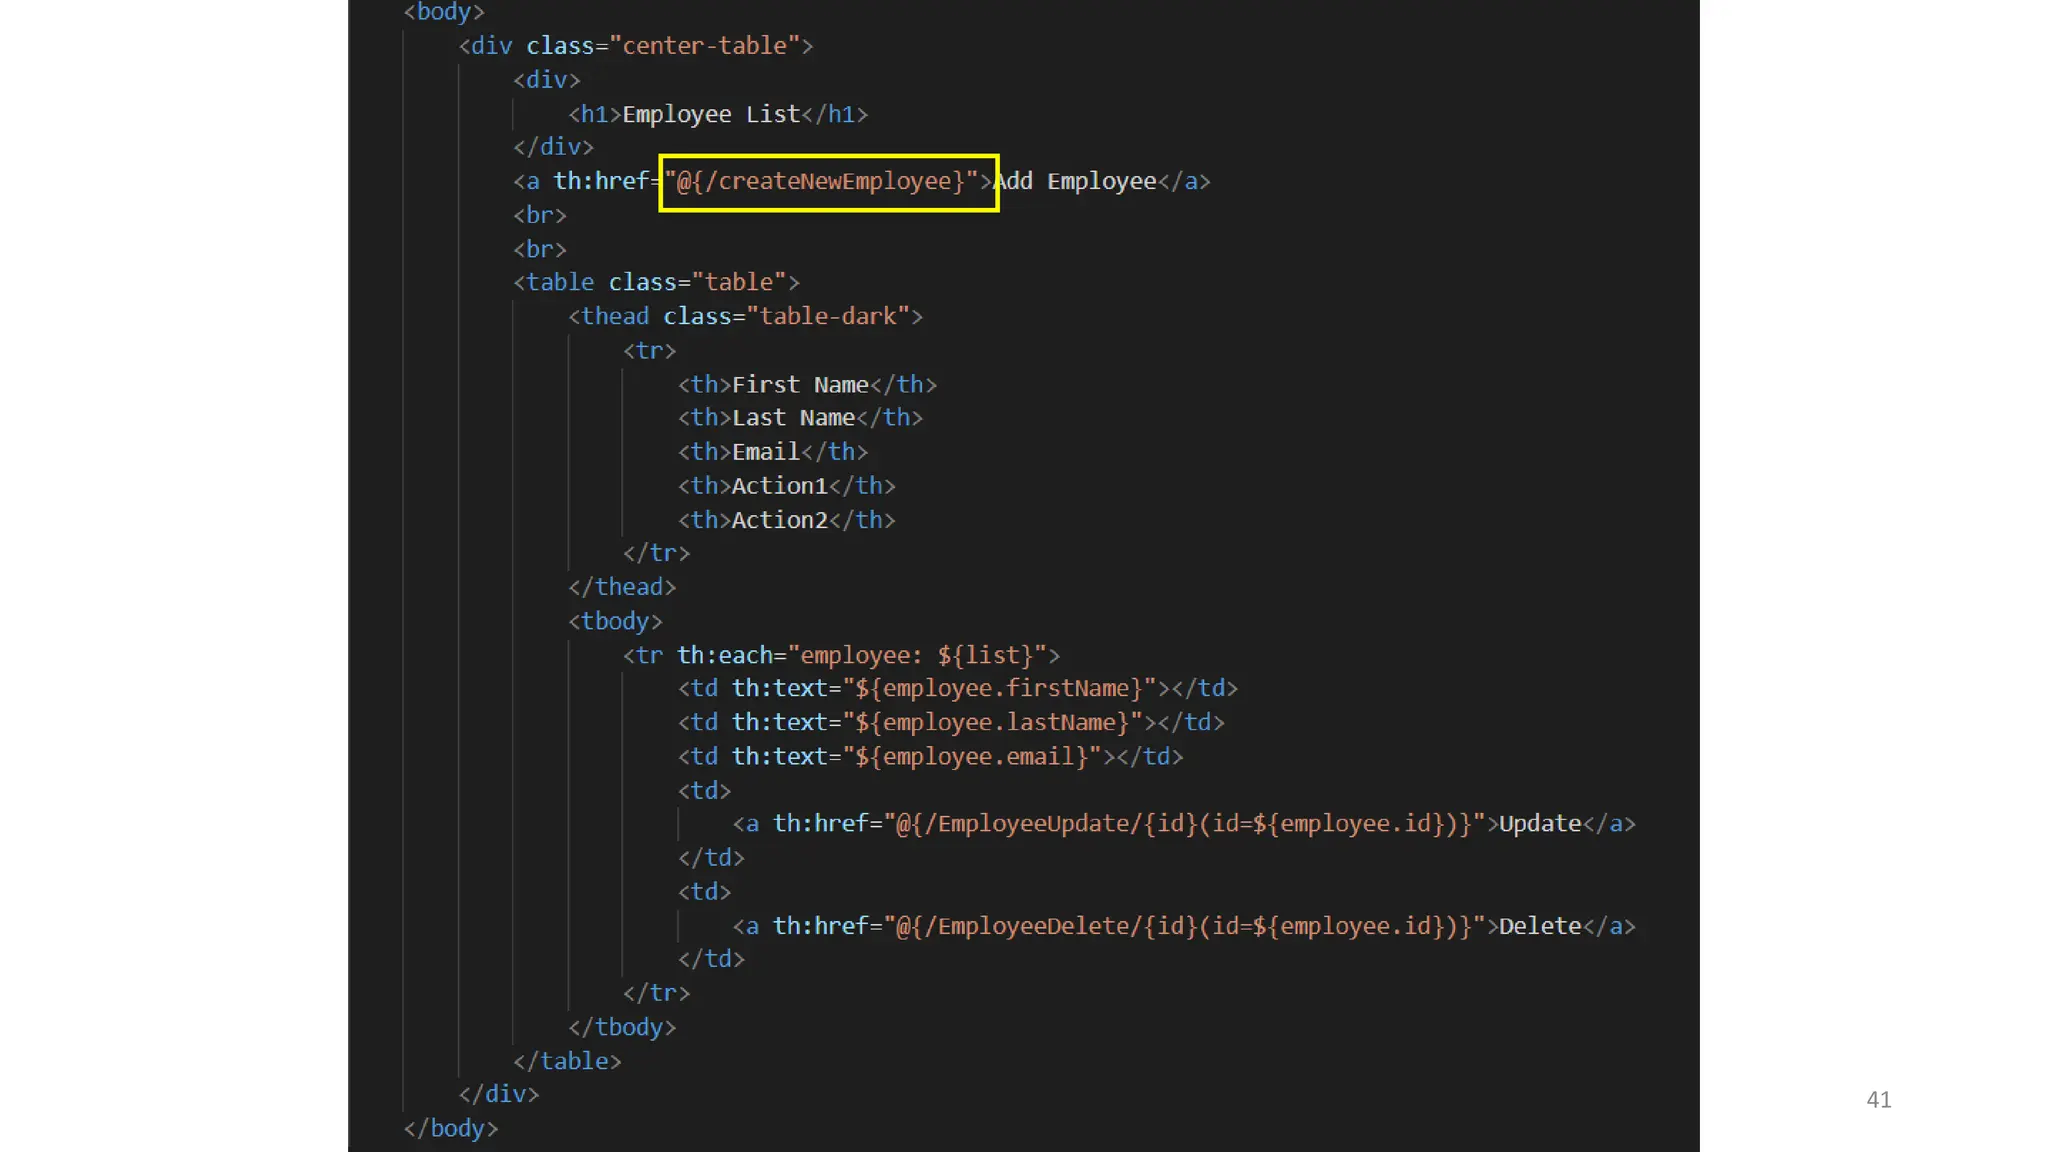Click the Last Name header text
2048x1152 pixels.
click(x=793, y=418)
